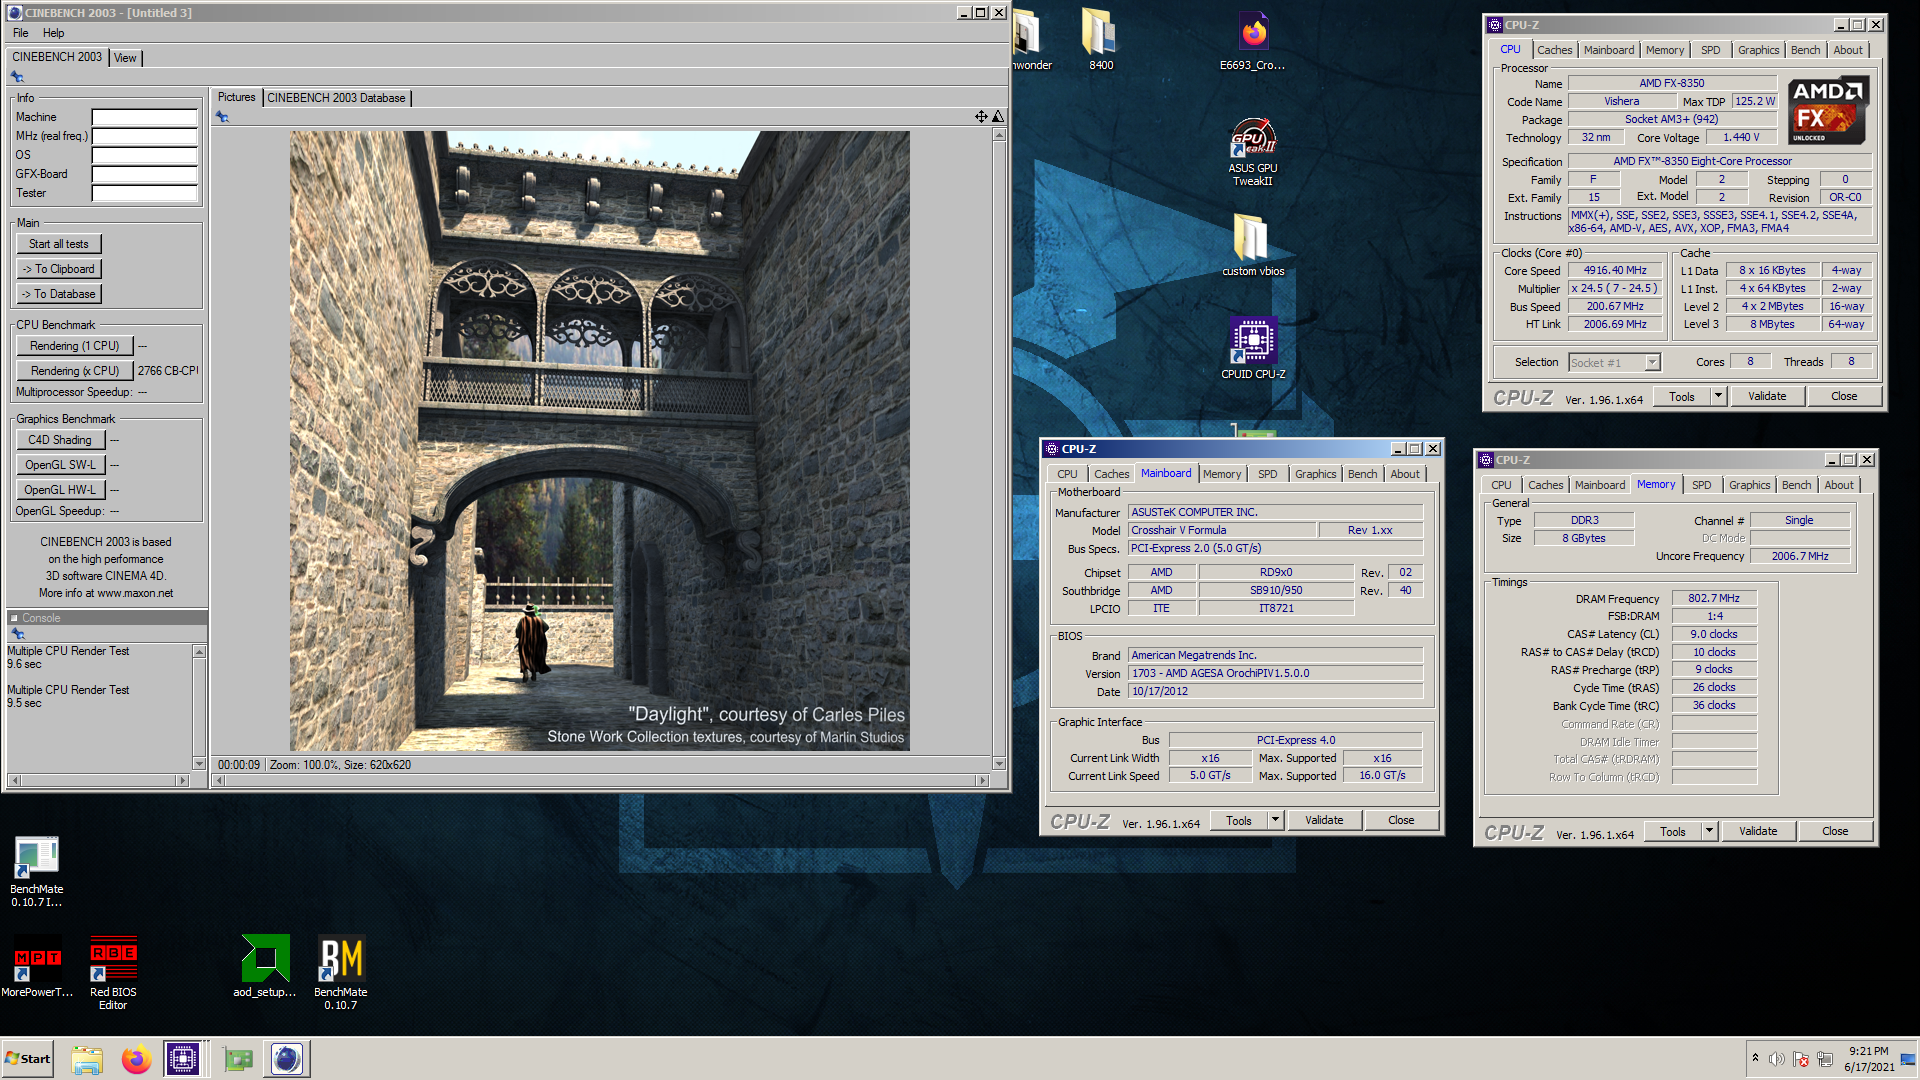Show hidden tray icons arrow
Screen dimensions: 1920x1080
(x=1755, y=1057)
